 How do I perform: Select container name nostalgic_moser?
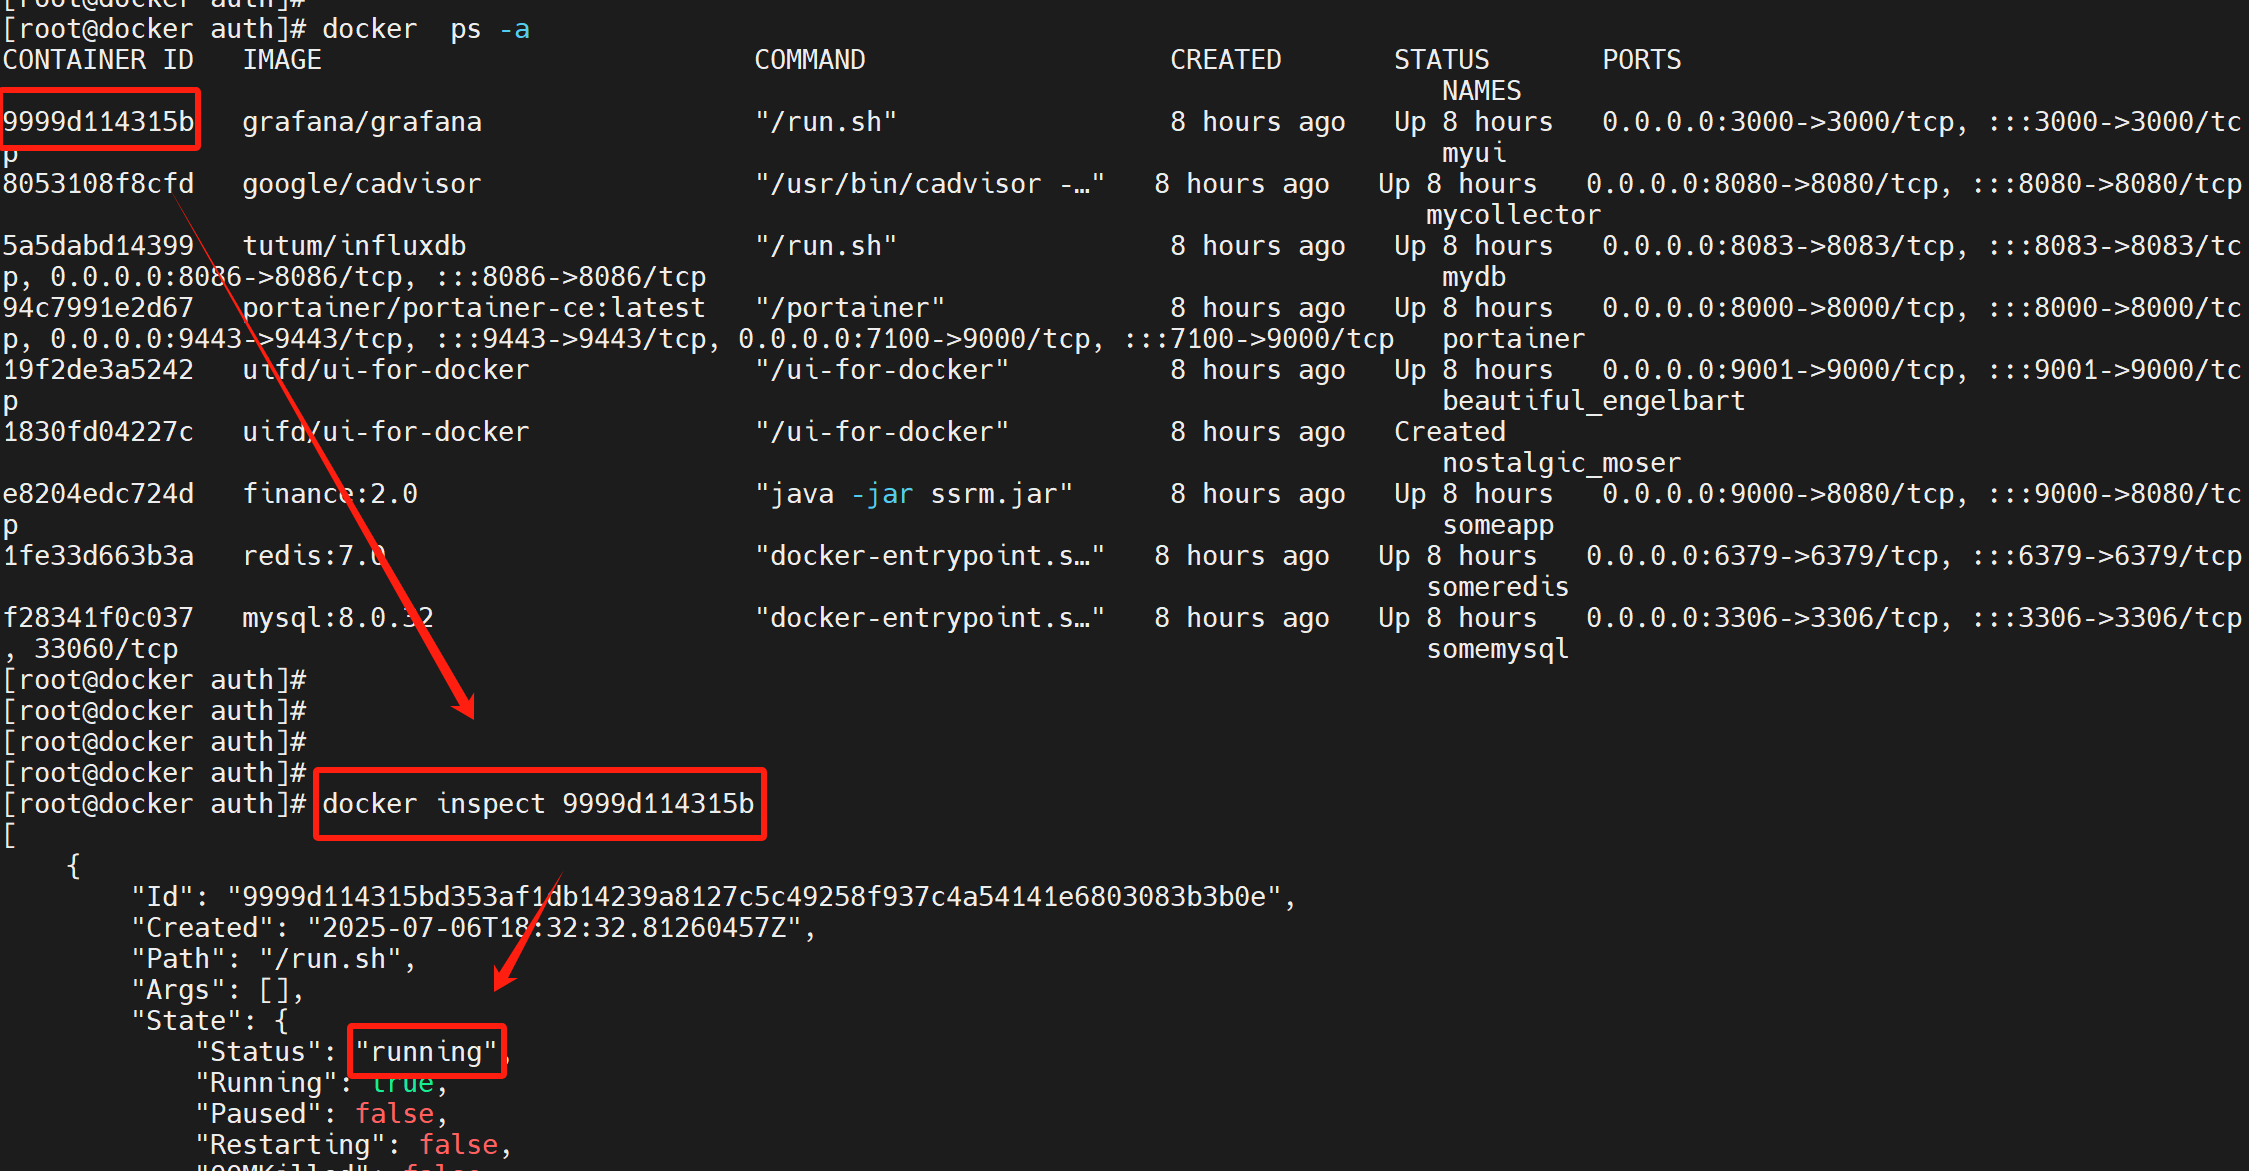coord(1562,462)
